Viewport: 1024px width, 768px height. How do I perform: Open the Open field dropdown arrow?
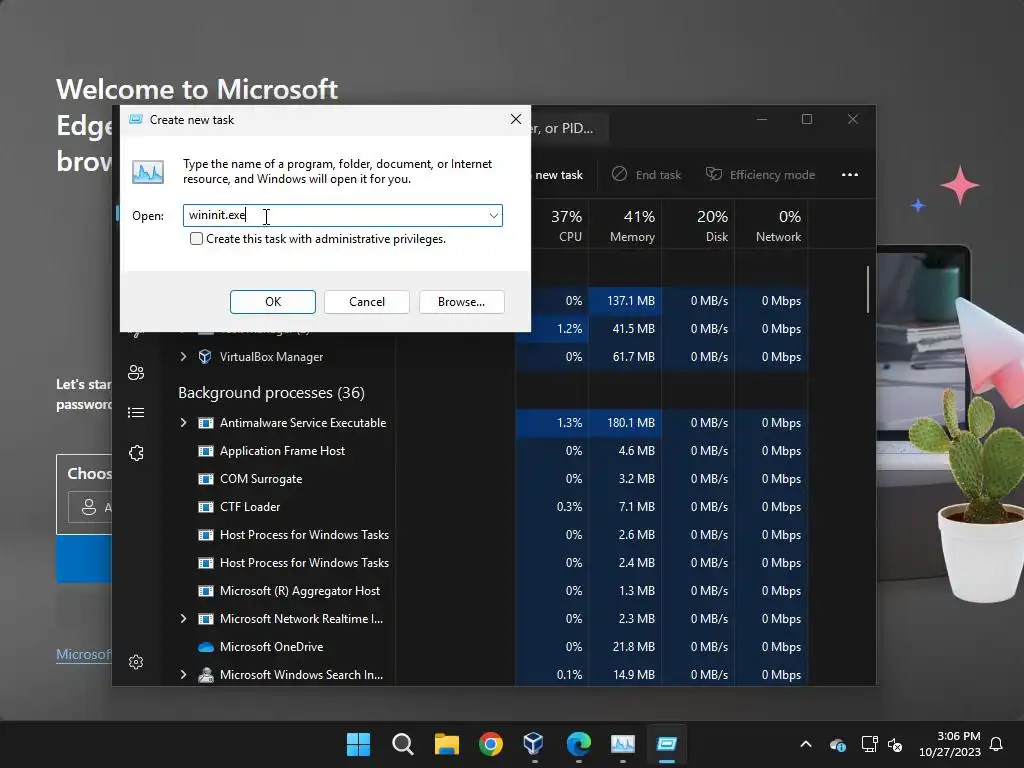coord(494,216)
